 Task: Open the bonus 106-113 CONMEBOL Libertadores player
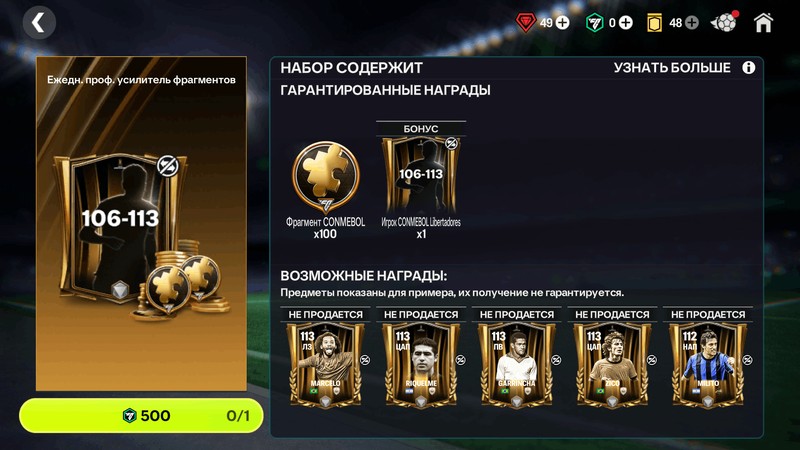pos(421,174)
